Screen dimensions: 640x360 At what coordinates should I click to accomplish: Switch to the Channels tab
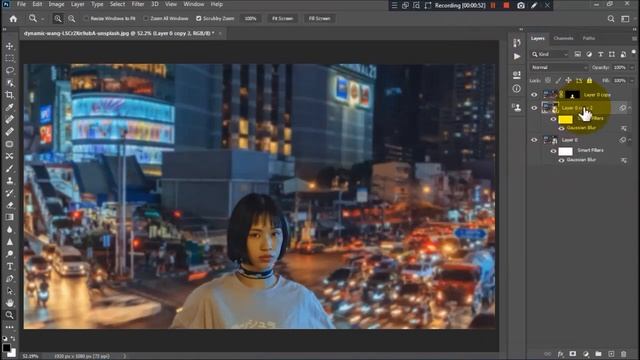pyautogui.click(x=563, y=38)
